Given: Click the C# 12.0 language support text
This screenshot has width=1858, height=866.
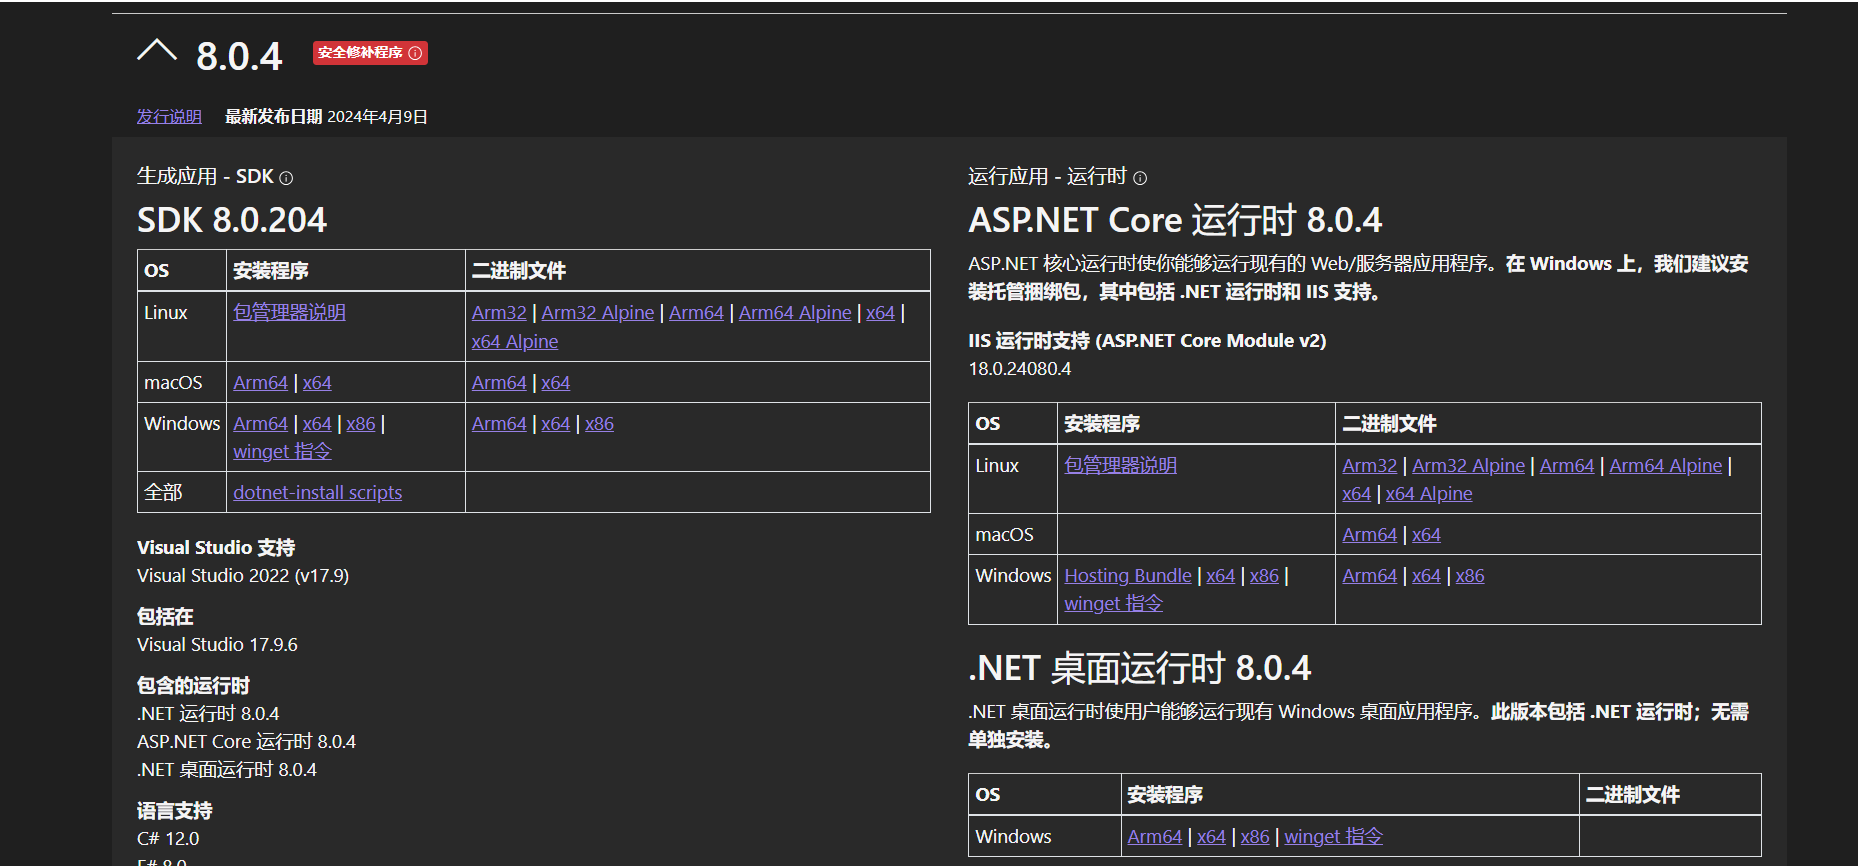Looking at the screenshot, I should point(168,838).
